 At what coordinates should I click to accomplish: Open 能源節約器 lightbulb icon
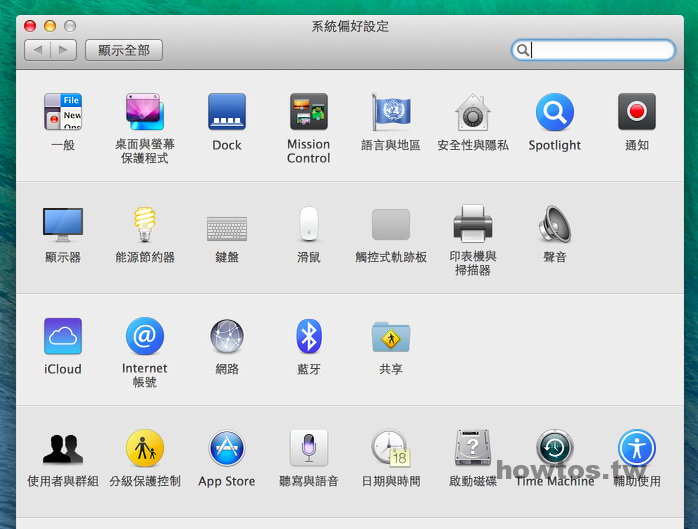coord(145,224)
